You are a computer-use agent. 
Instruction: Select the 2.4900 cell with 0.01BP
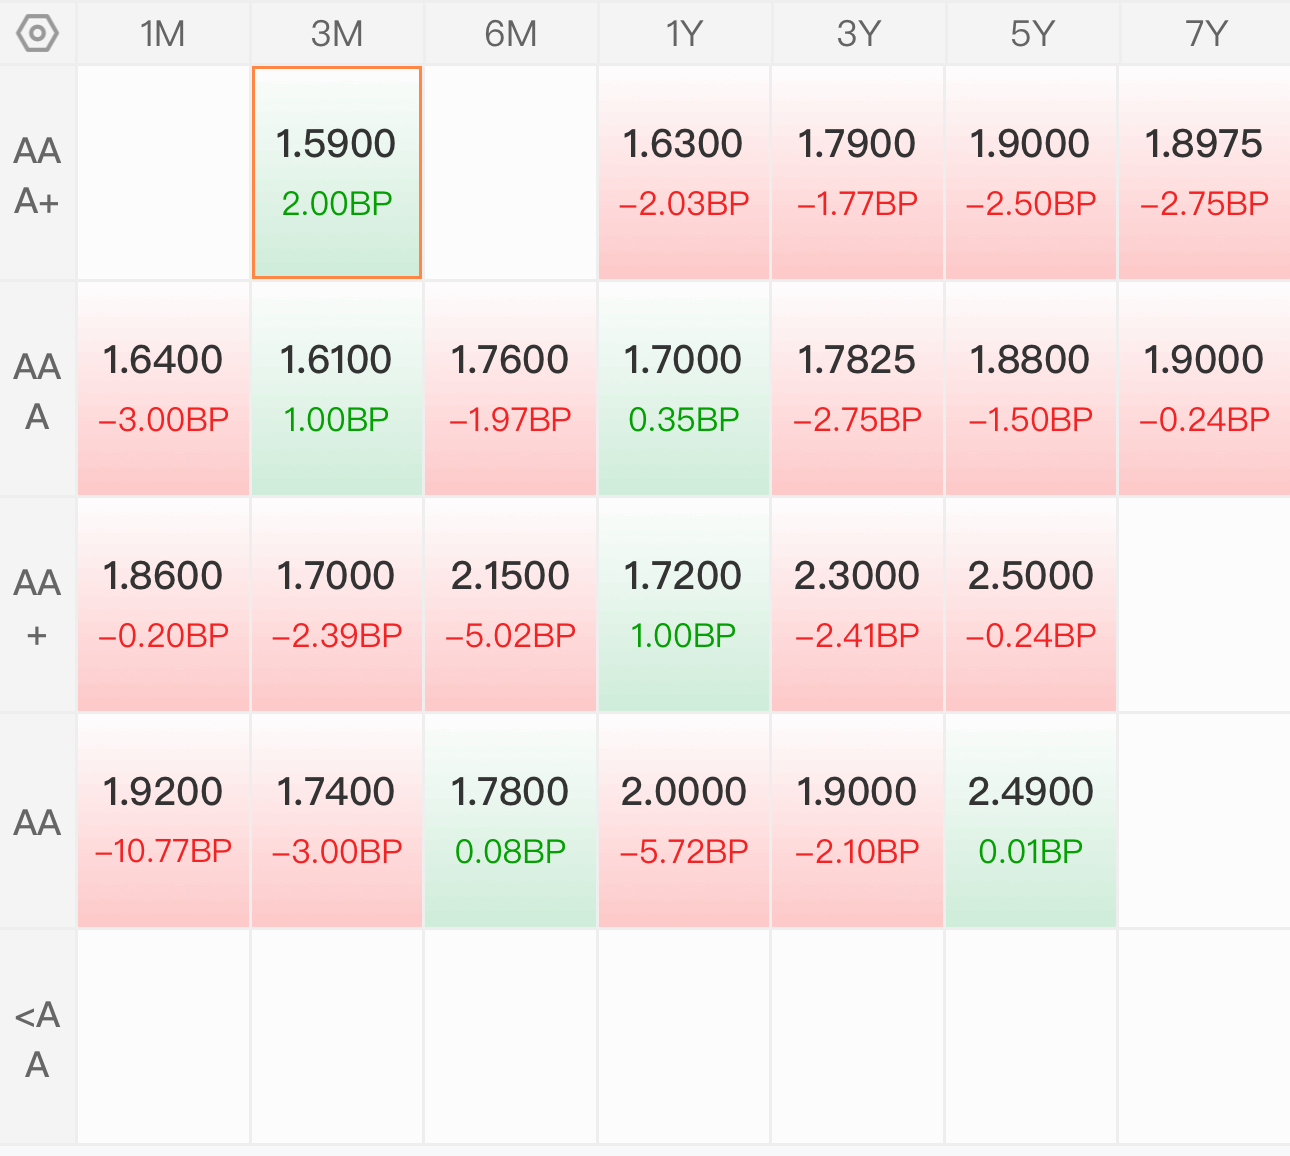pyautogui.click(x=1031, y=821)
